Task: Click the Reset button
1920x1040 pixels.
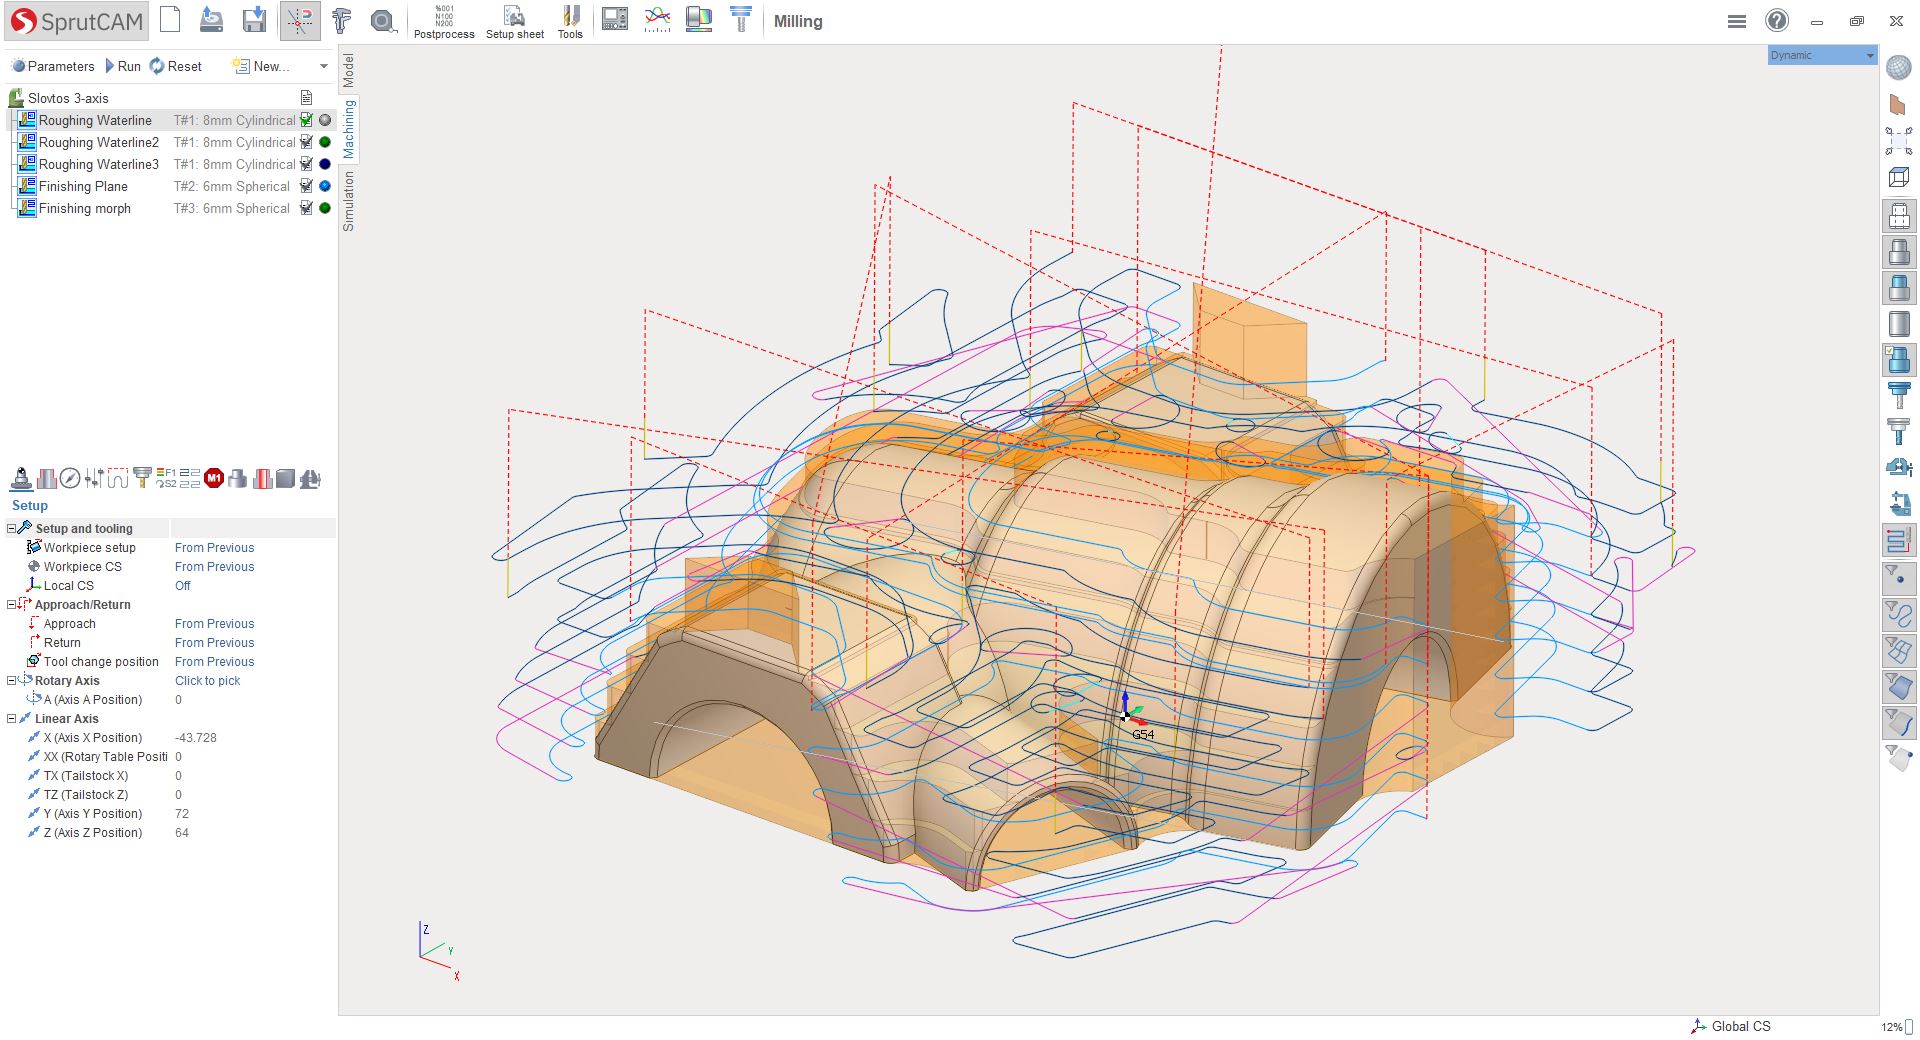Action: click(176, 66)
